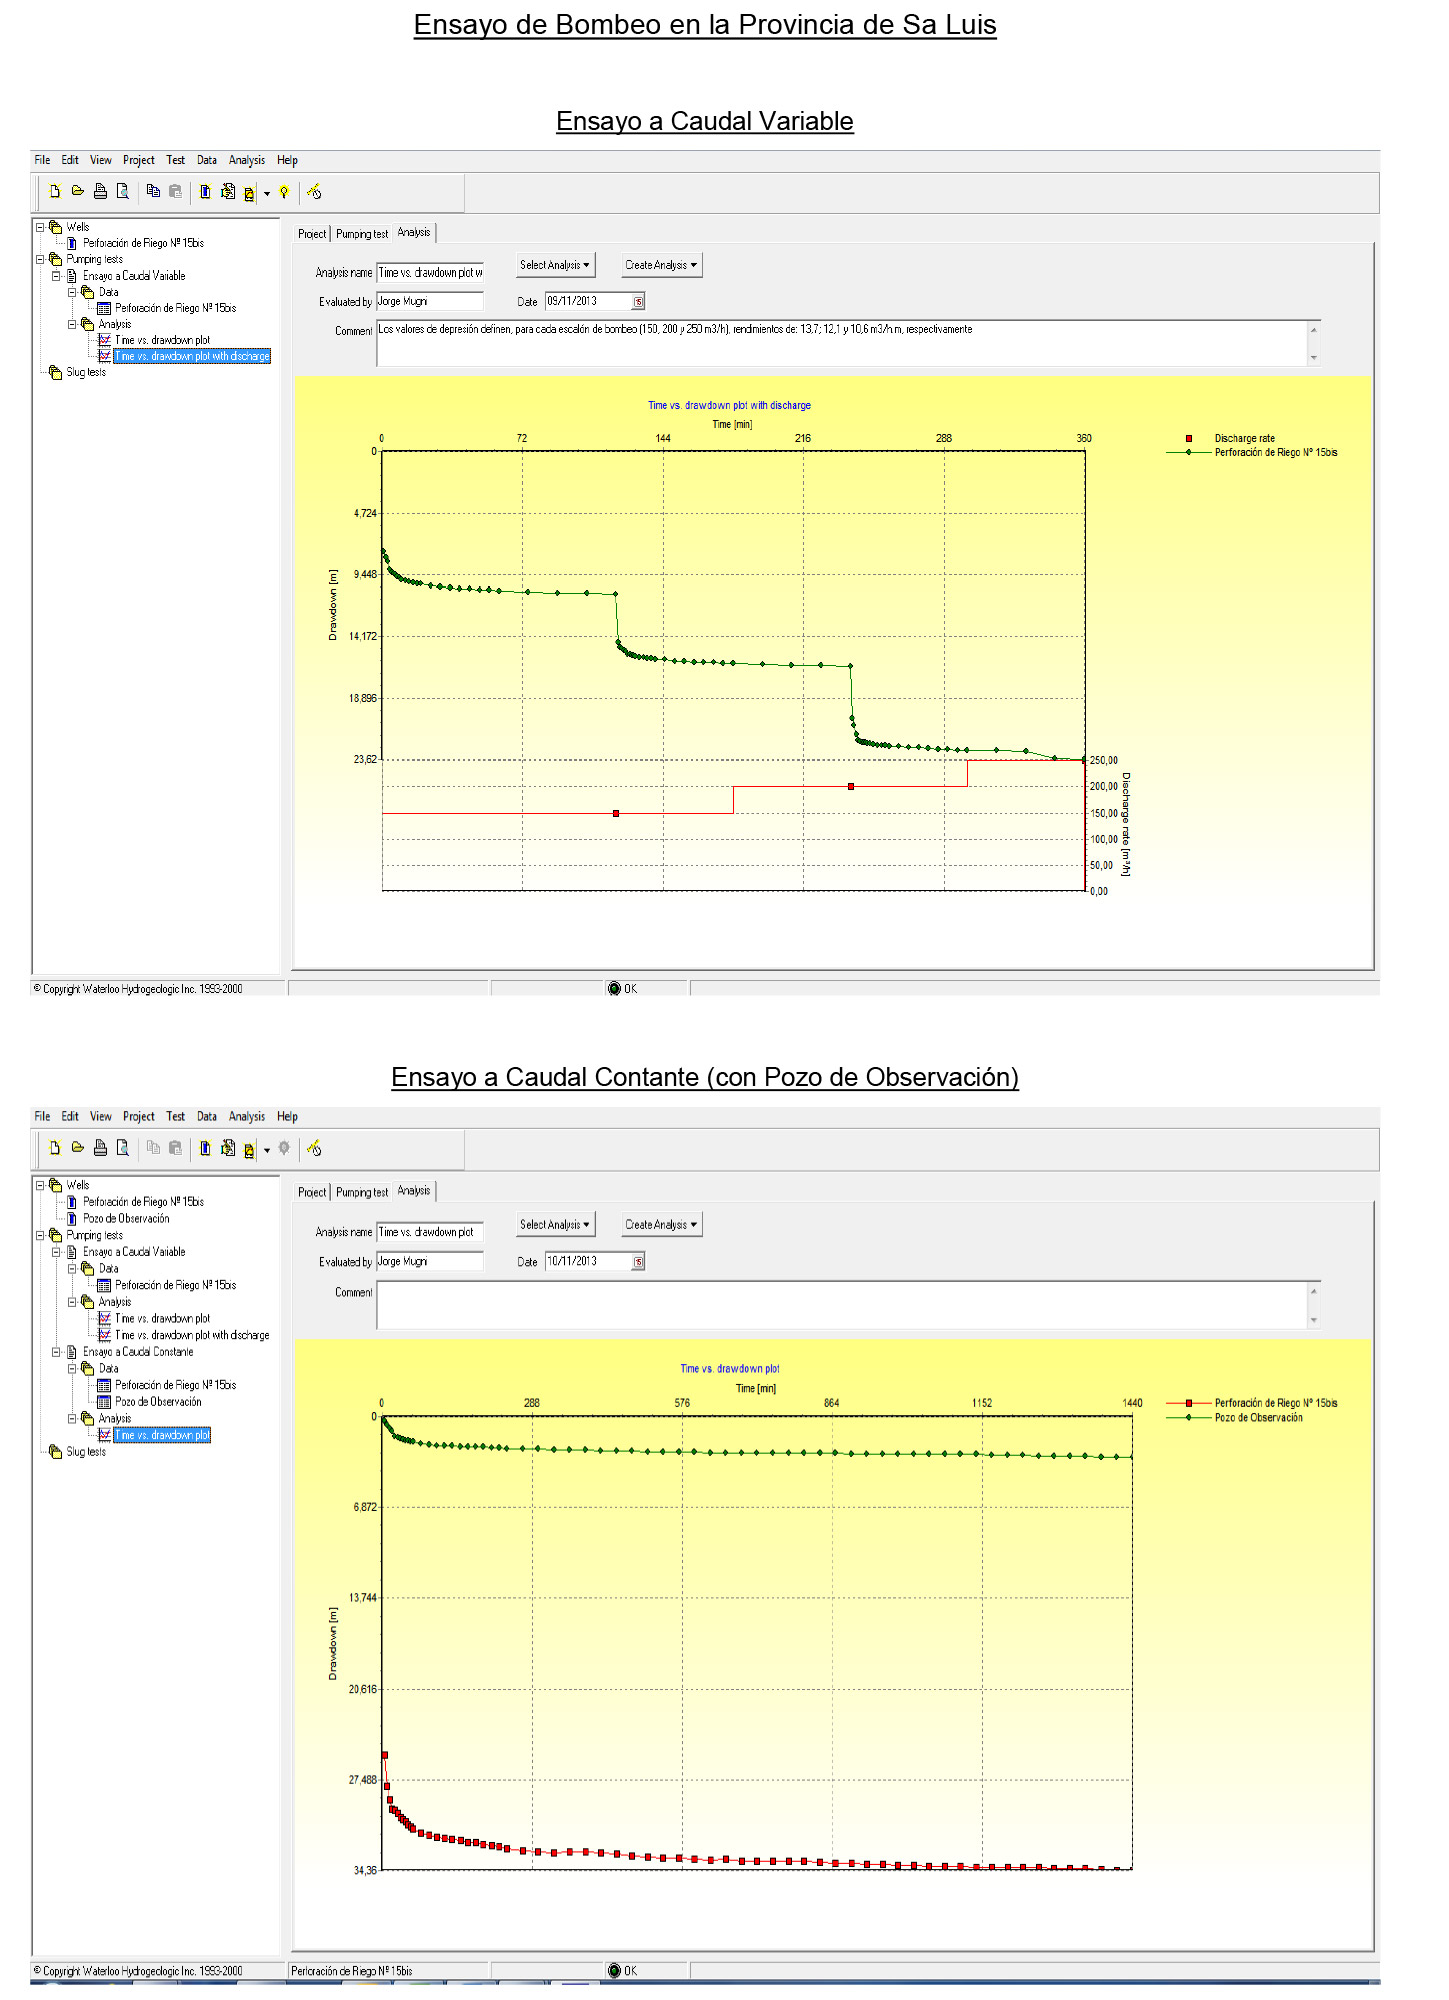This screenshot has width=1449, height=2000.
Task: Click the import-data clipboard icon in upper toolbar
Action: pos(228,192)
